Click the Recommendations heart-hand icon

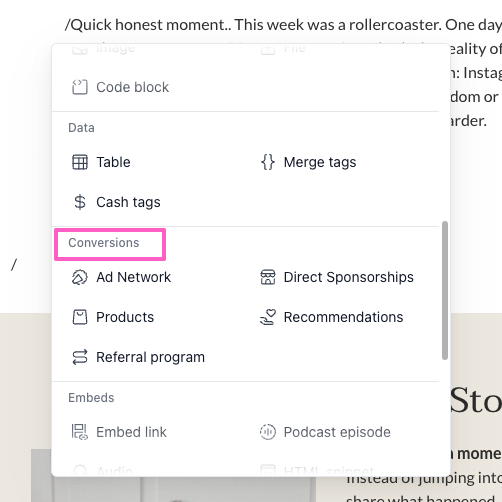[268, 317]
